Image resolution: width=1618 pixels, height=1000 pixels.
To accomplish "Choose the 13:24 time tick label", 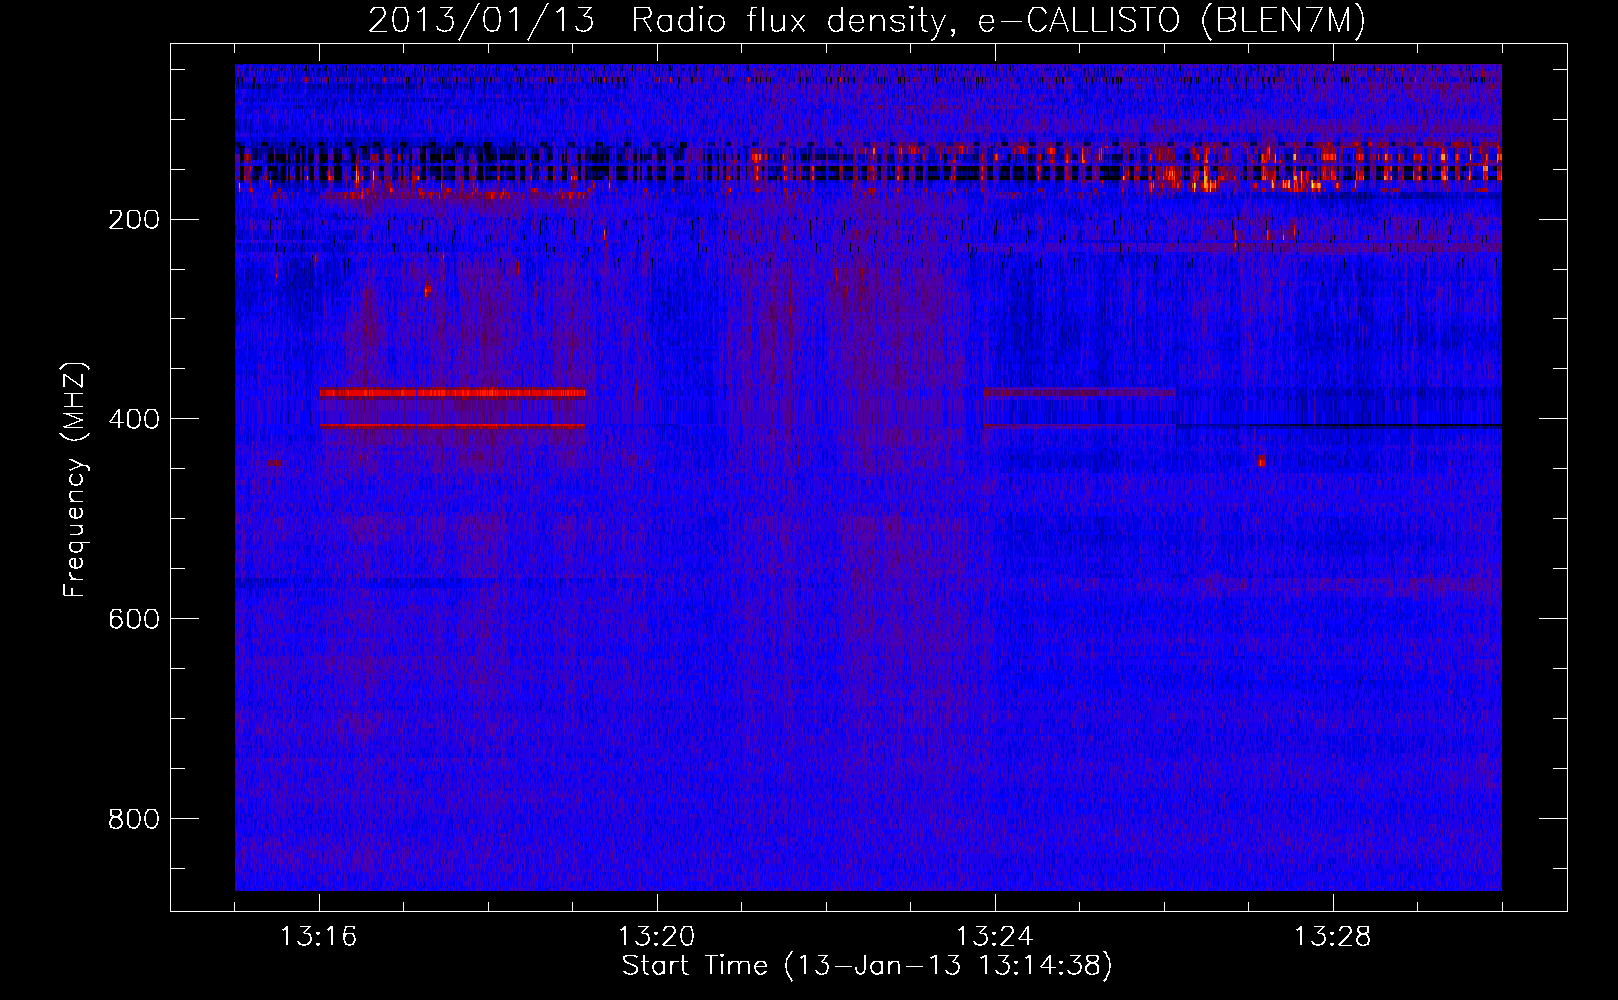I will pos(995,937).
